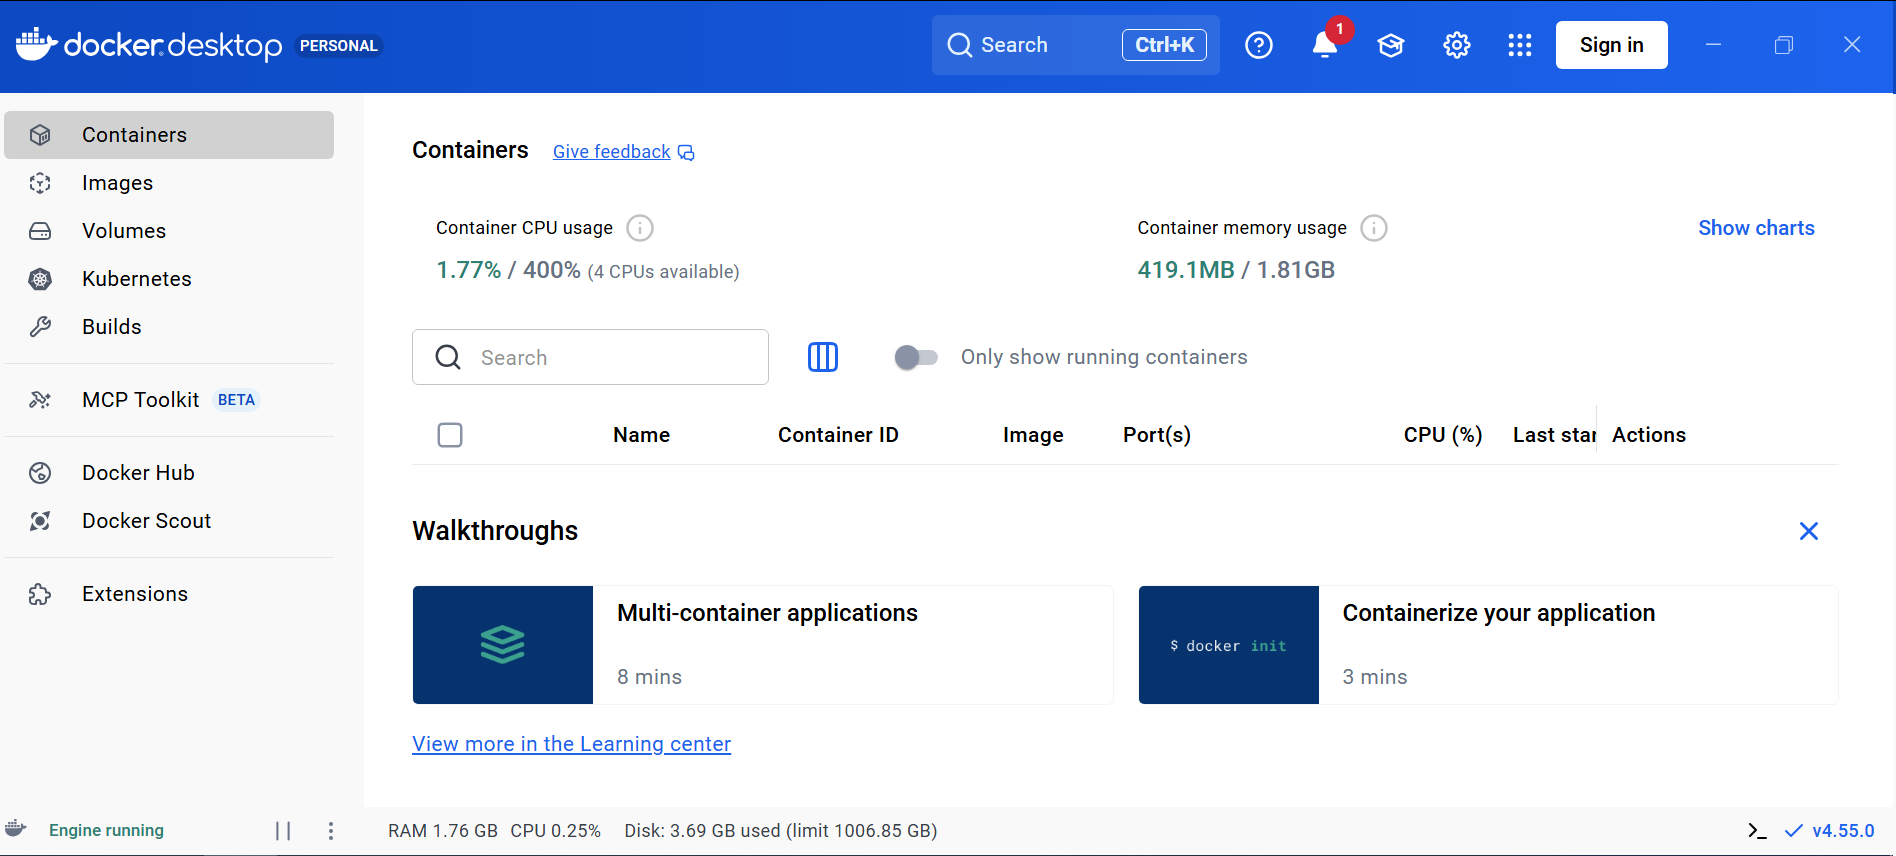Open notifications bell icon

1325,45
